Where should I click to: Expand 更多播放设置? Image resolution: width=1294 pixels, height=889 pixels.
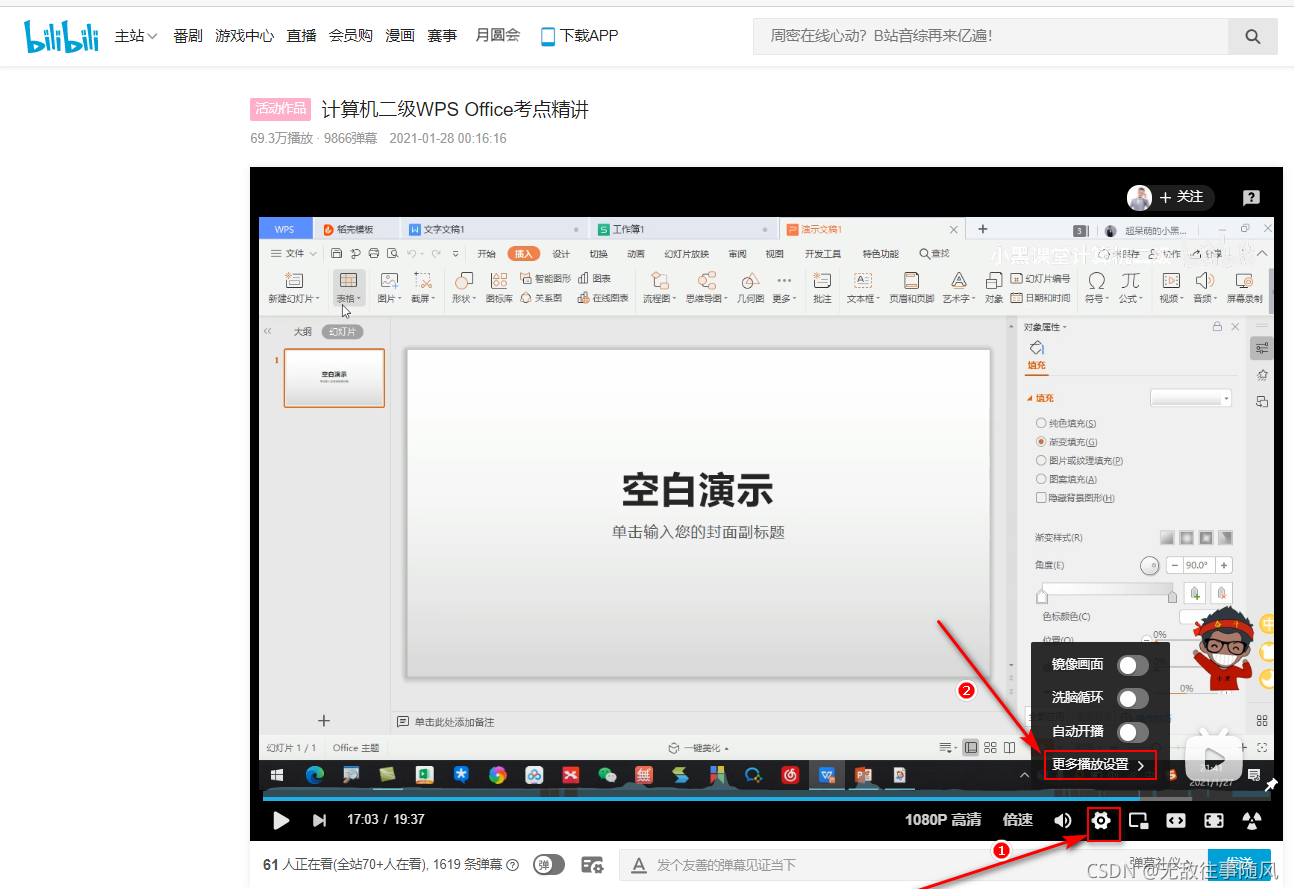pyautogui.click(x=1100, y=765)
